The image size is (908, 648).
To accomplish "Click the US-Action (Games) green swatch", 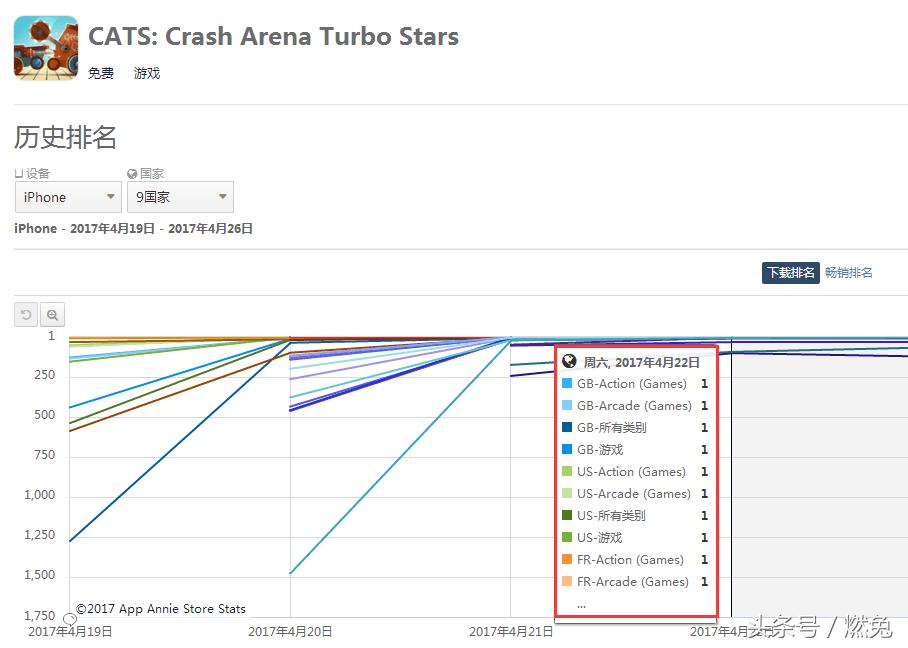I will click(x=567, y=472).
